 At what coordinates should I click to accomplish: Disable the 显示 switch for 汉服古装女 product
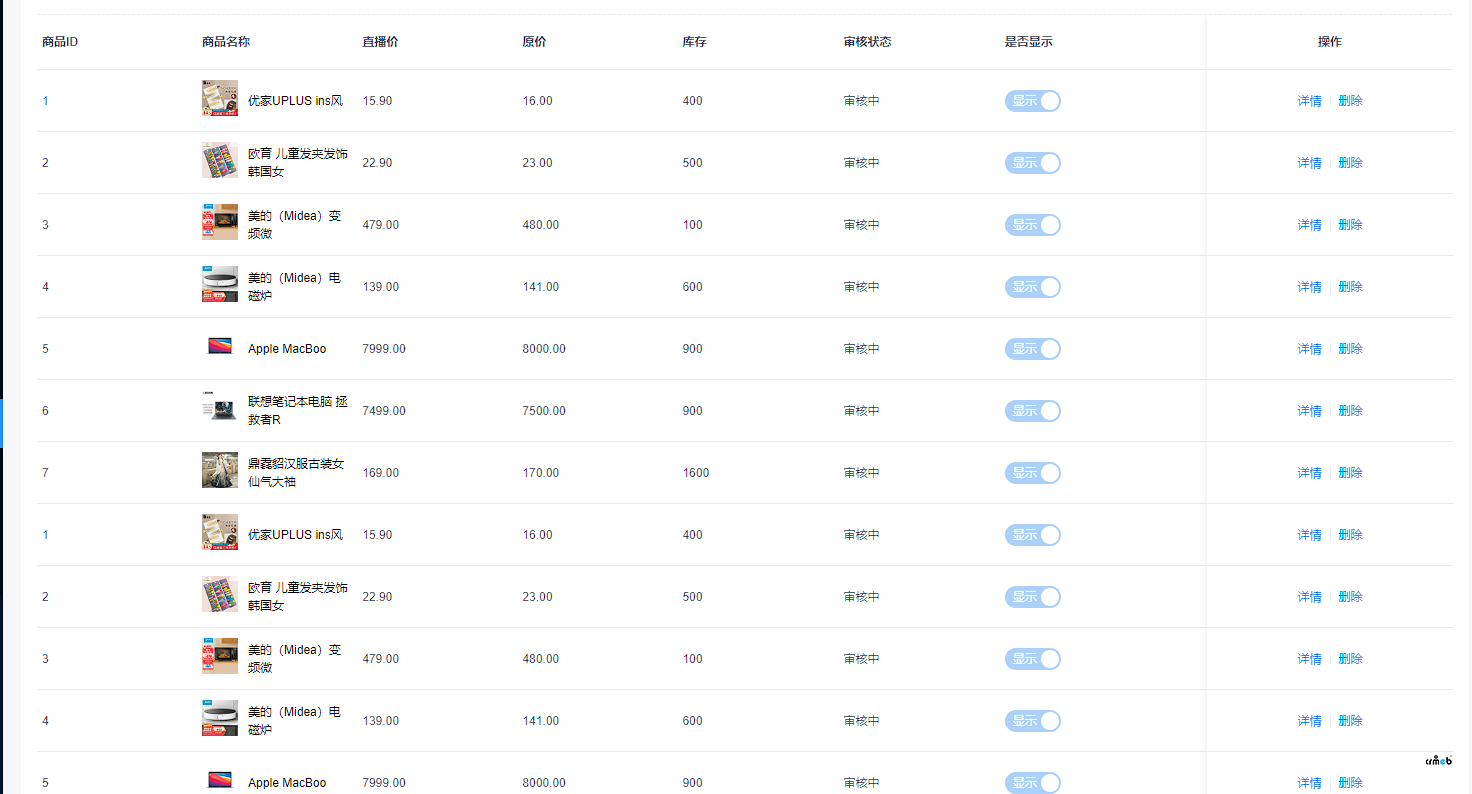[x=1032, y=473]
